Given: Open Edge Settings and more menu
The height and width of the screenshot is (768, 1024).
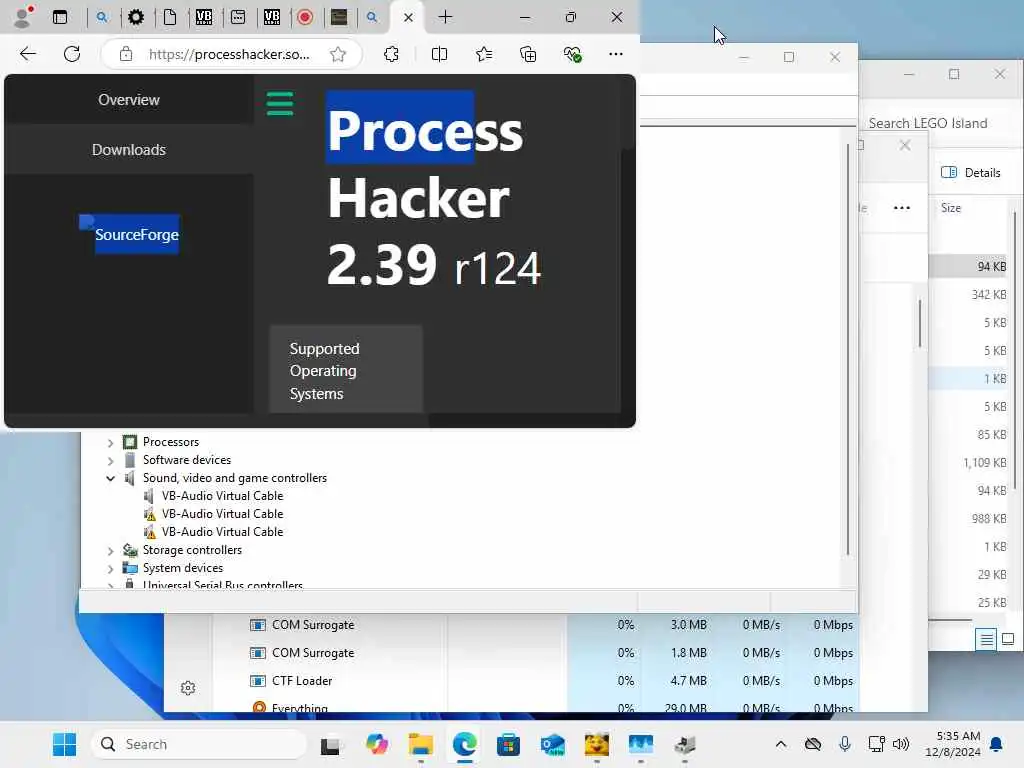Looking at the screenshot, I should pyautogui.click(x=616, y=54).
